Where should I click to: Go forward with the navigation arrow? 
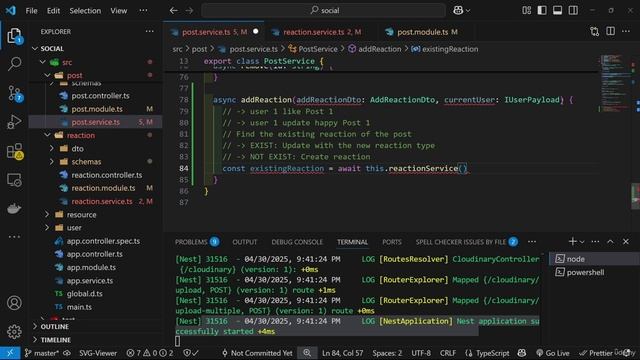click(189, 11)
